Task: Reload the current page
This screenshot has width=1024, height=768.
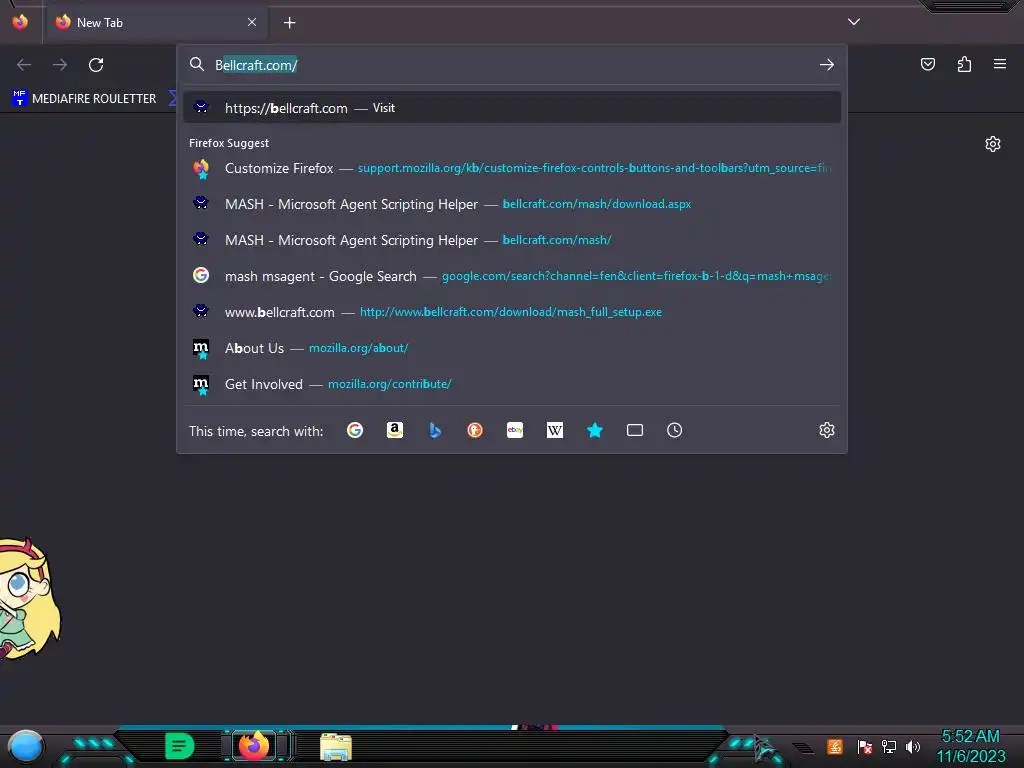Action: pyautogui.click(x=96, y=65)
